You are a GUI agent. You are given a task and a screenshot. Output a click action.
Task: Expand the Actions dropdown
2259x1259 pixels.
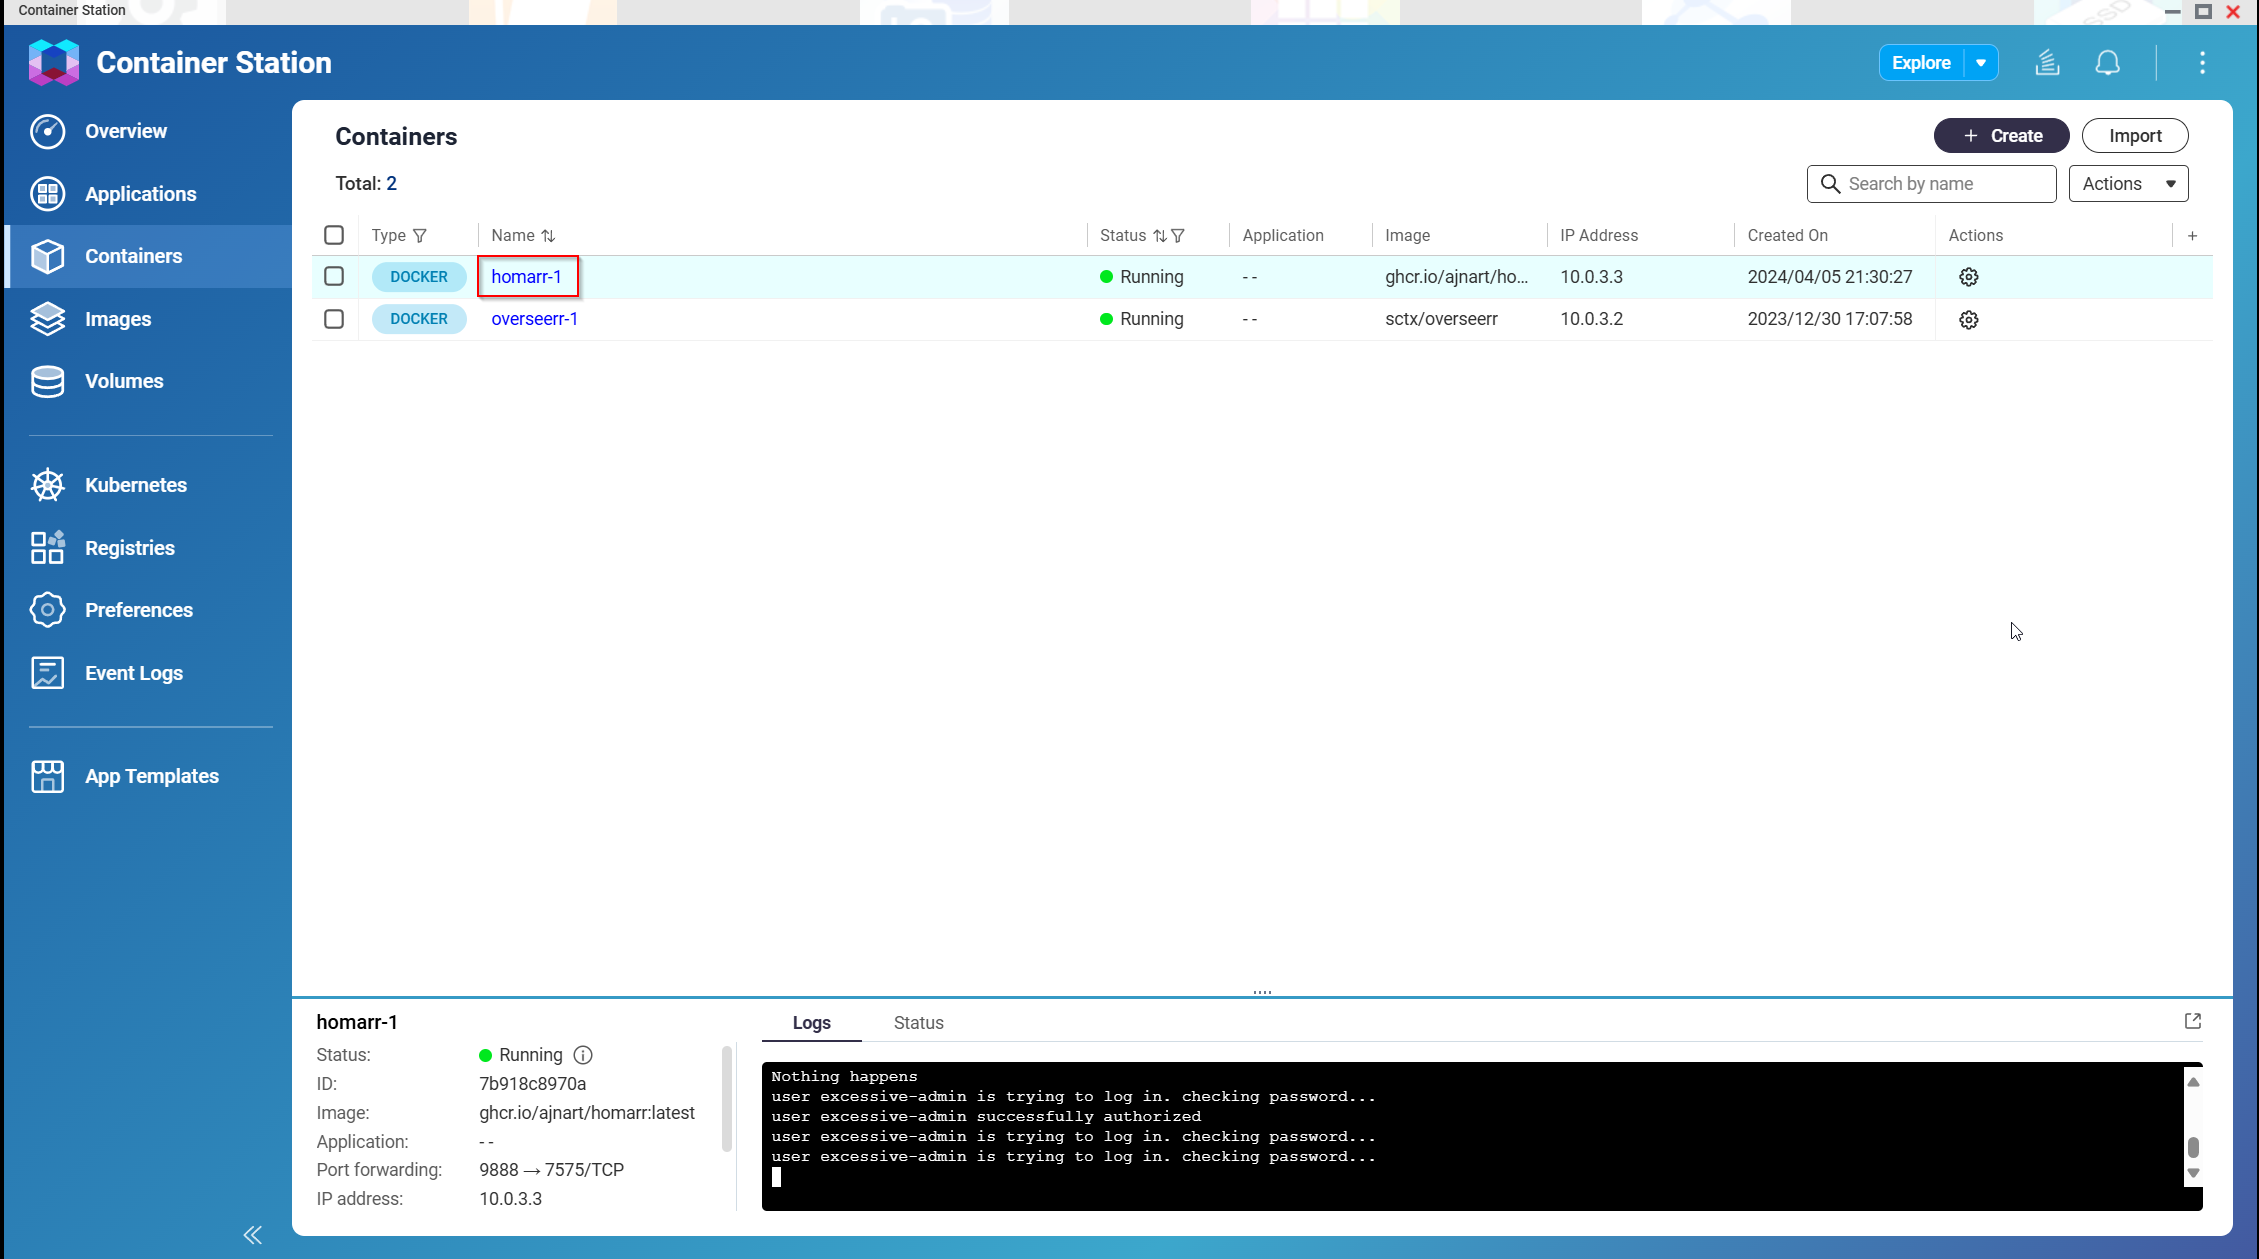click(2128, 184)
